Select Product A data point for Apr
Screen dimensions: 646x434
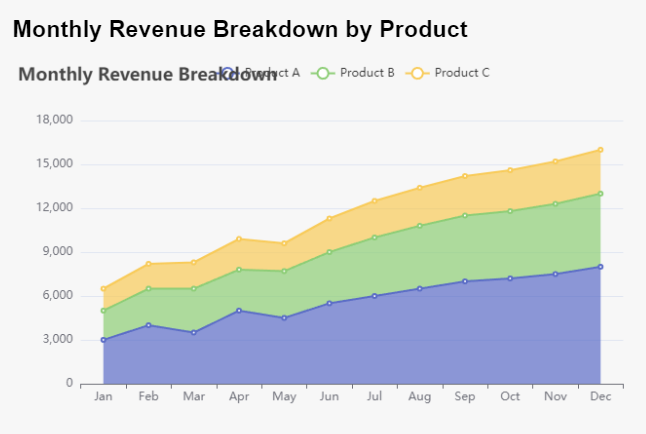[239, 311]
